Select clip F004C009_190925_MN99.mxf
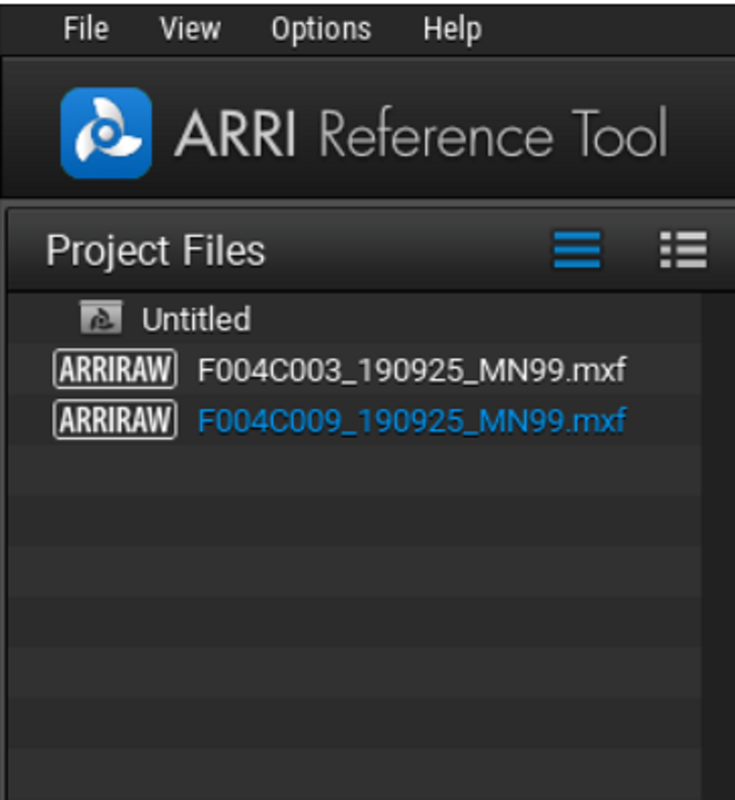 pos(412,421)
